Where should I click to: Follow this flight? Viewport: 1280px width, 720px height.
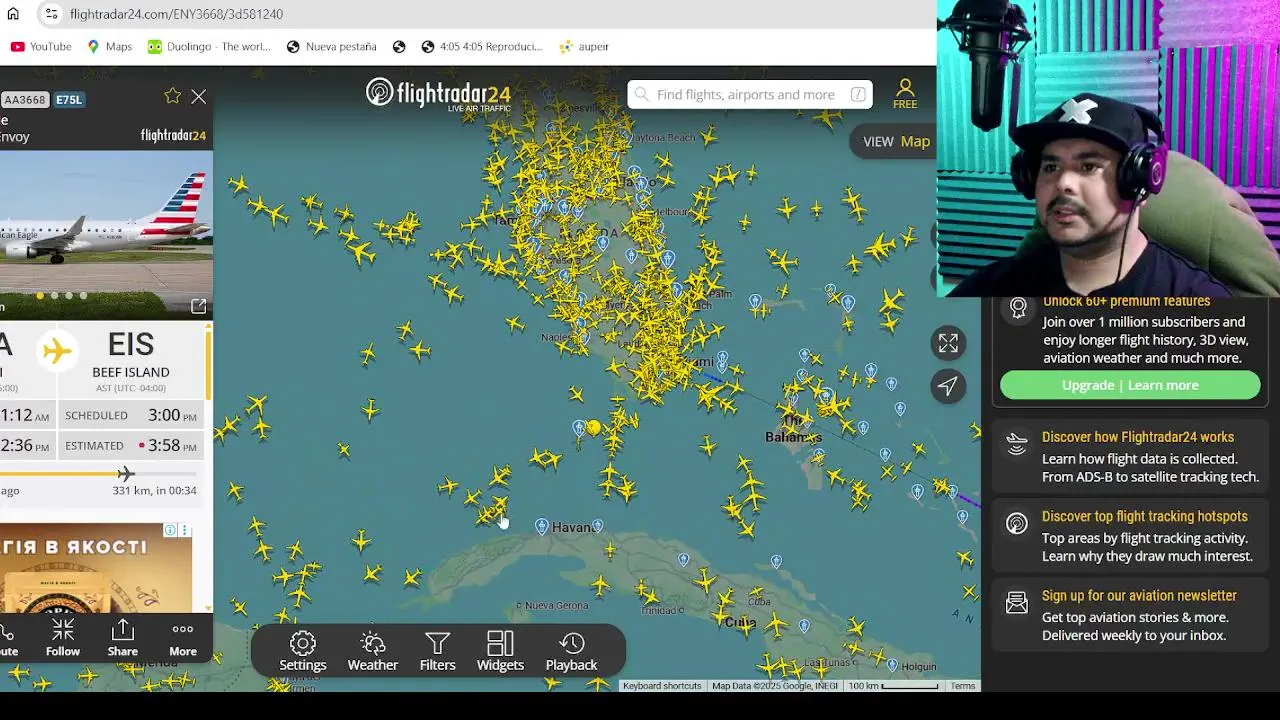[62, 637]
